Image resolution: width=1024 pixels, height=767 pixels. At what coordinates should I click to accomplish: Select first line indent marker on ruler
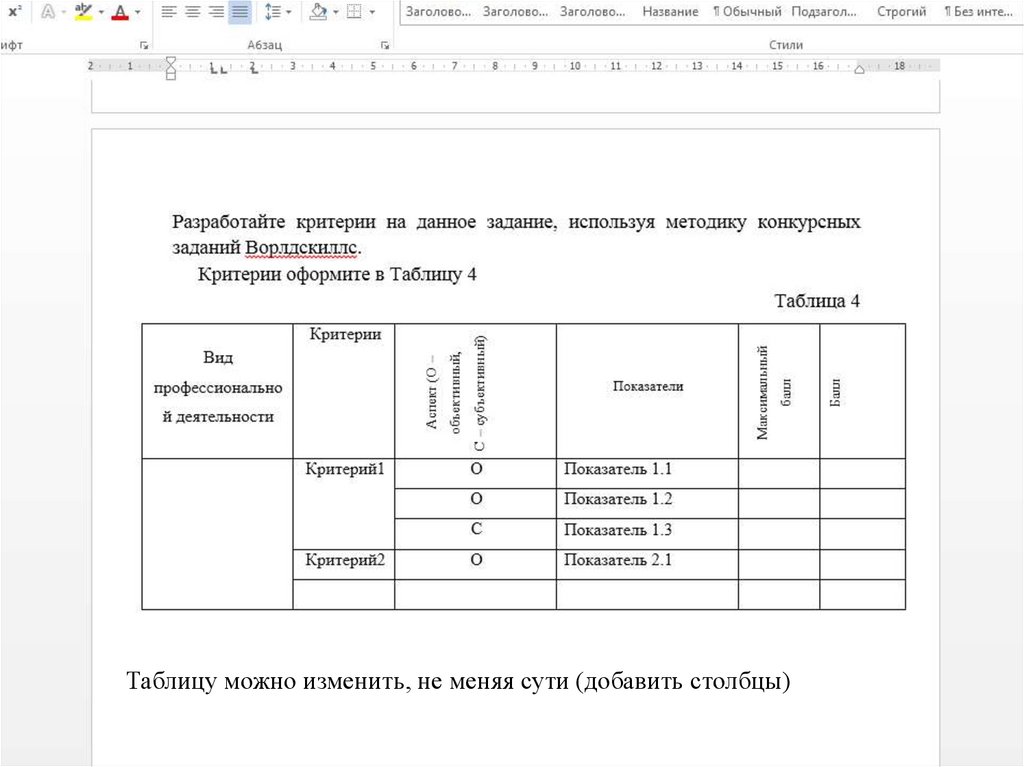coord(170,61)
